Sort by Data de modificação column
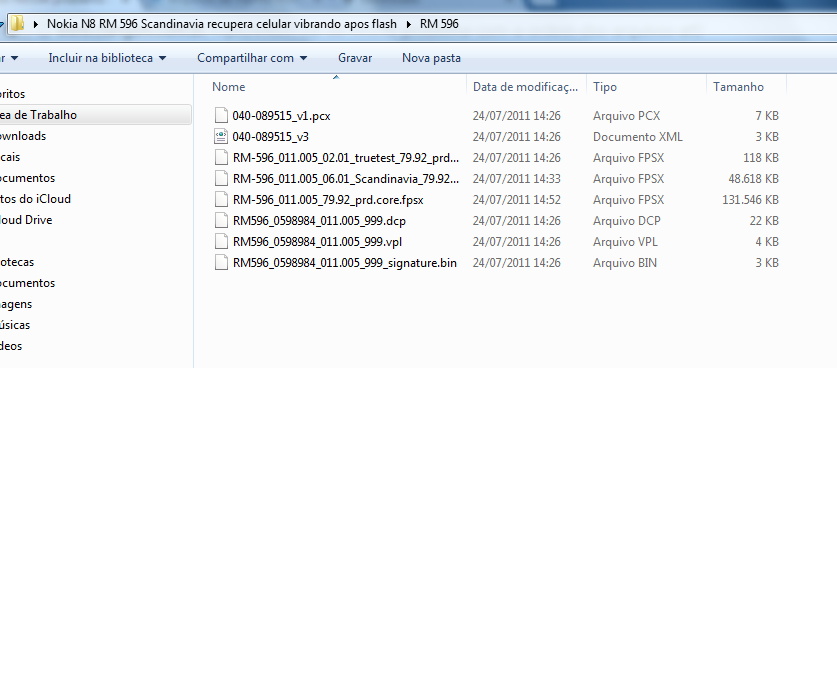 click(525, 86)
